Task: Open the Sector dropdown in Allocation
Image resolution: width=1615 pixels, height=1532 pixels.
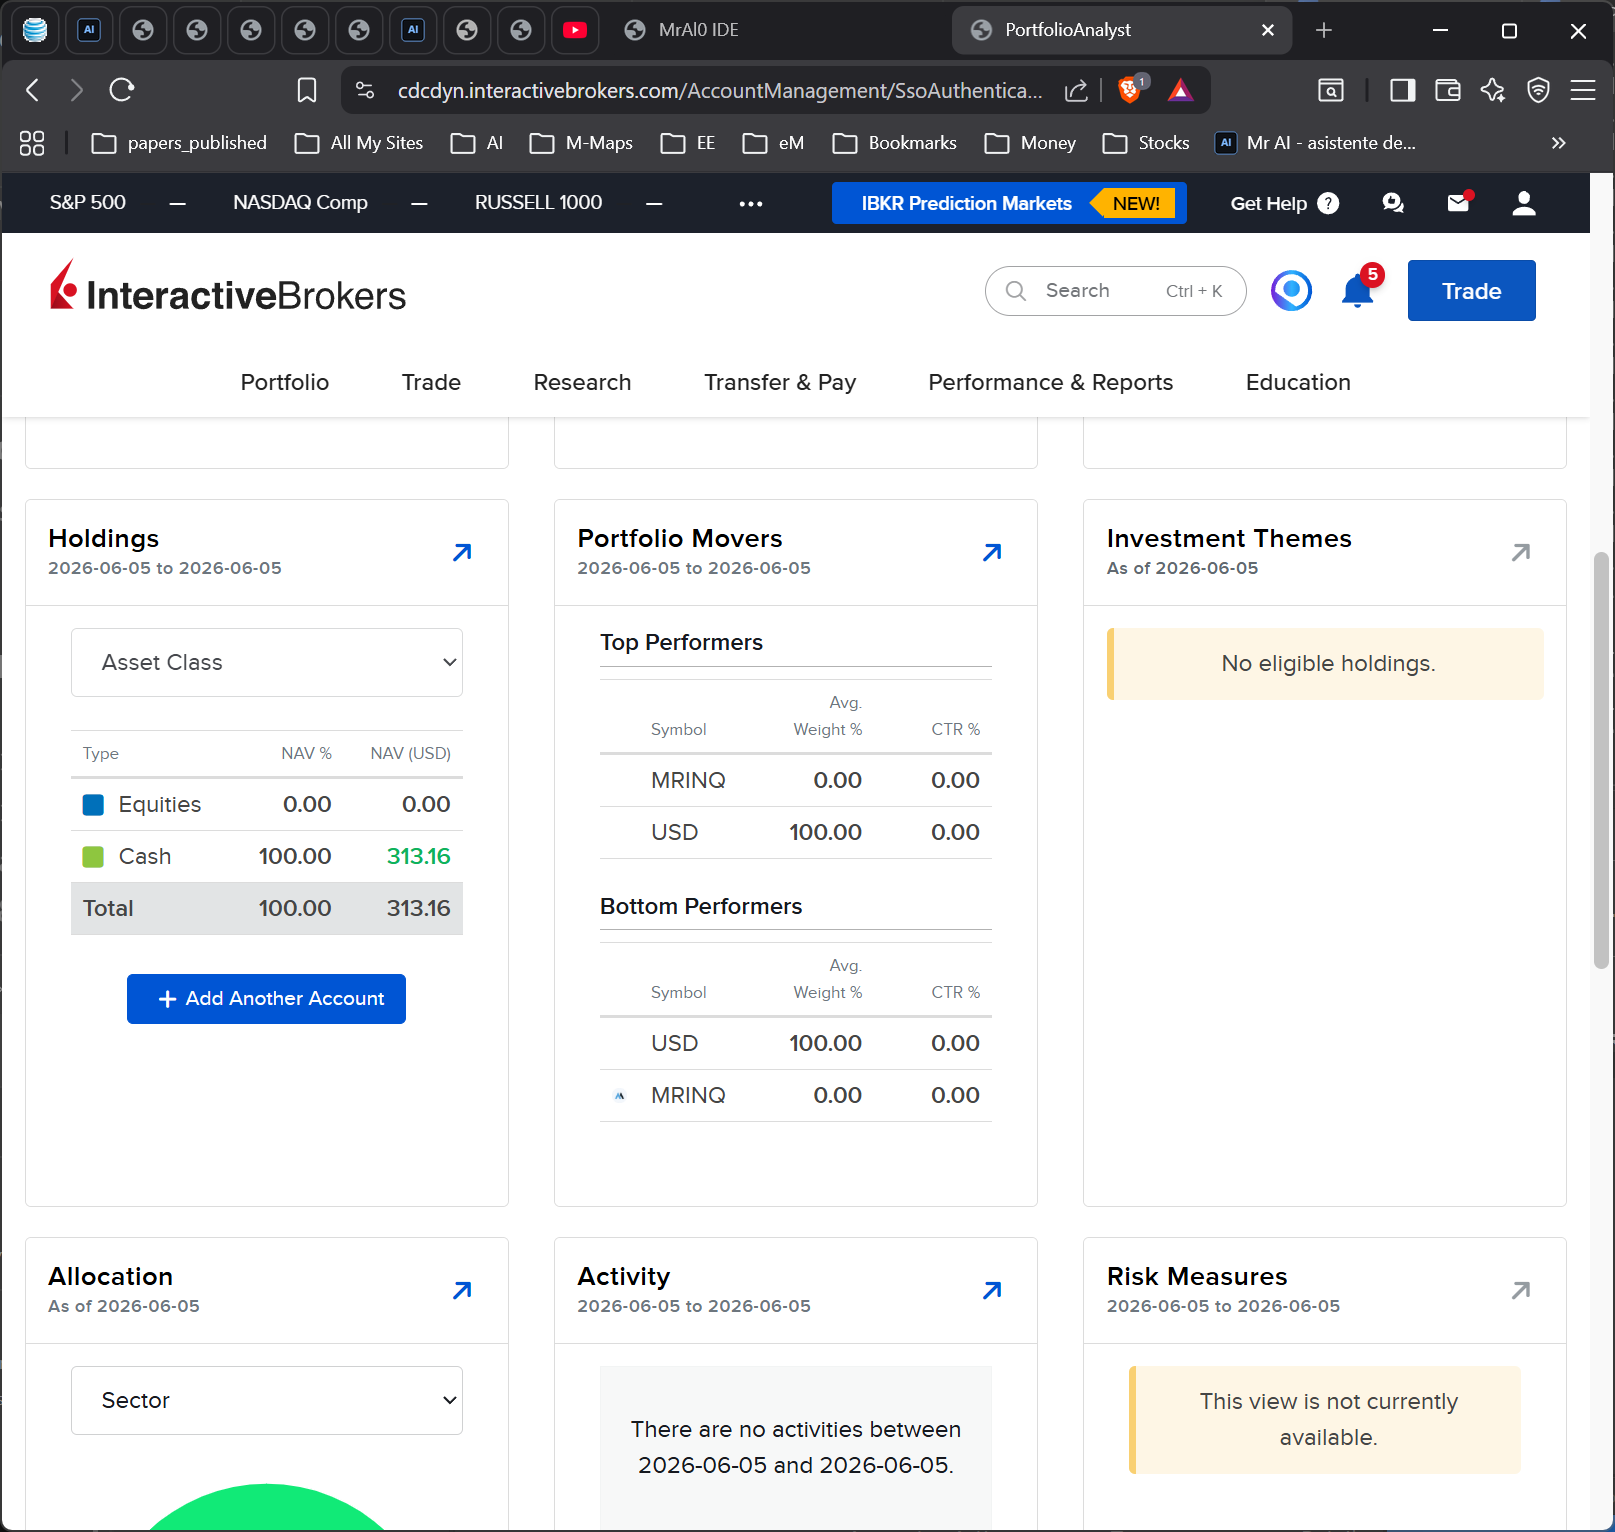Action: [x=267, y=1400]
